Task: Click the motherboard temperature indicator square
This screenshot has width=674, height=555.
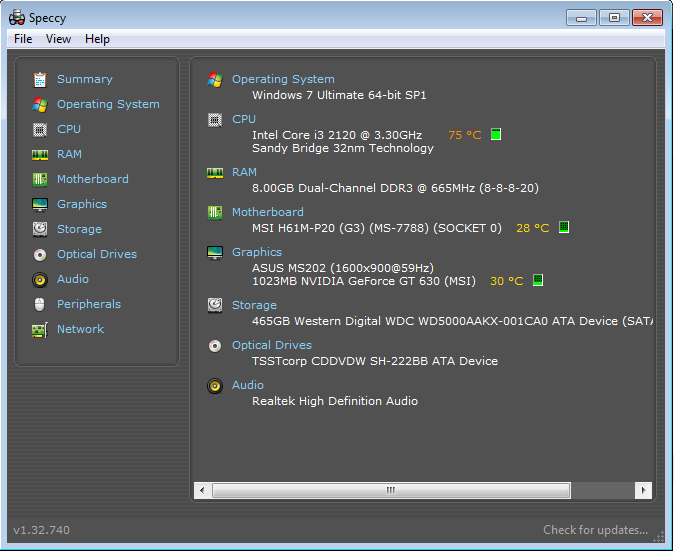Action: tap(564, 227)
